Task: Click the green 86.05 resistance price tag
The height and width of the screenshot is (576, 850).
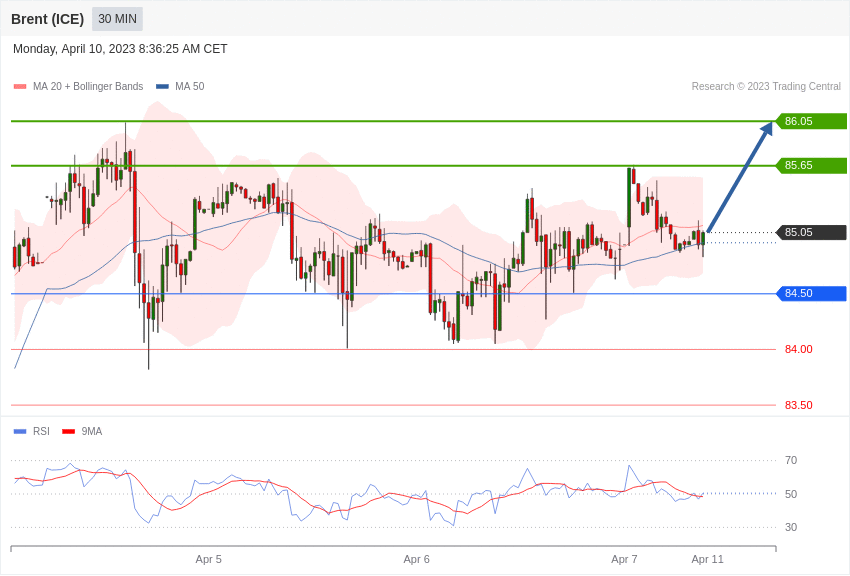Action: (811, 121)
